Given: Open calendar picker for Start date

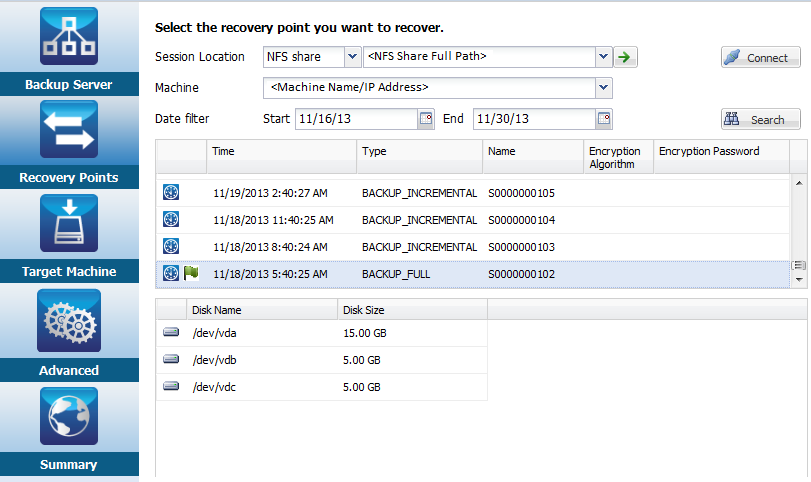Looking at the screenshot, I should pyautogui.click(x=426, y=119).
